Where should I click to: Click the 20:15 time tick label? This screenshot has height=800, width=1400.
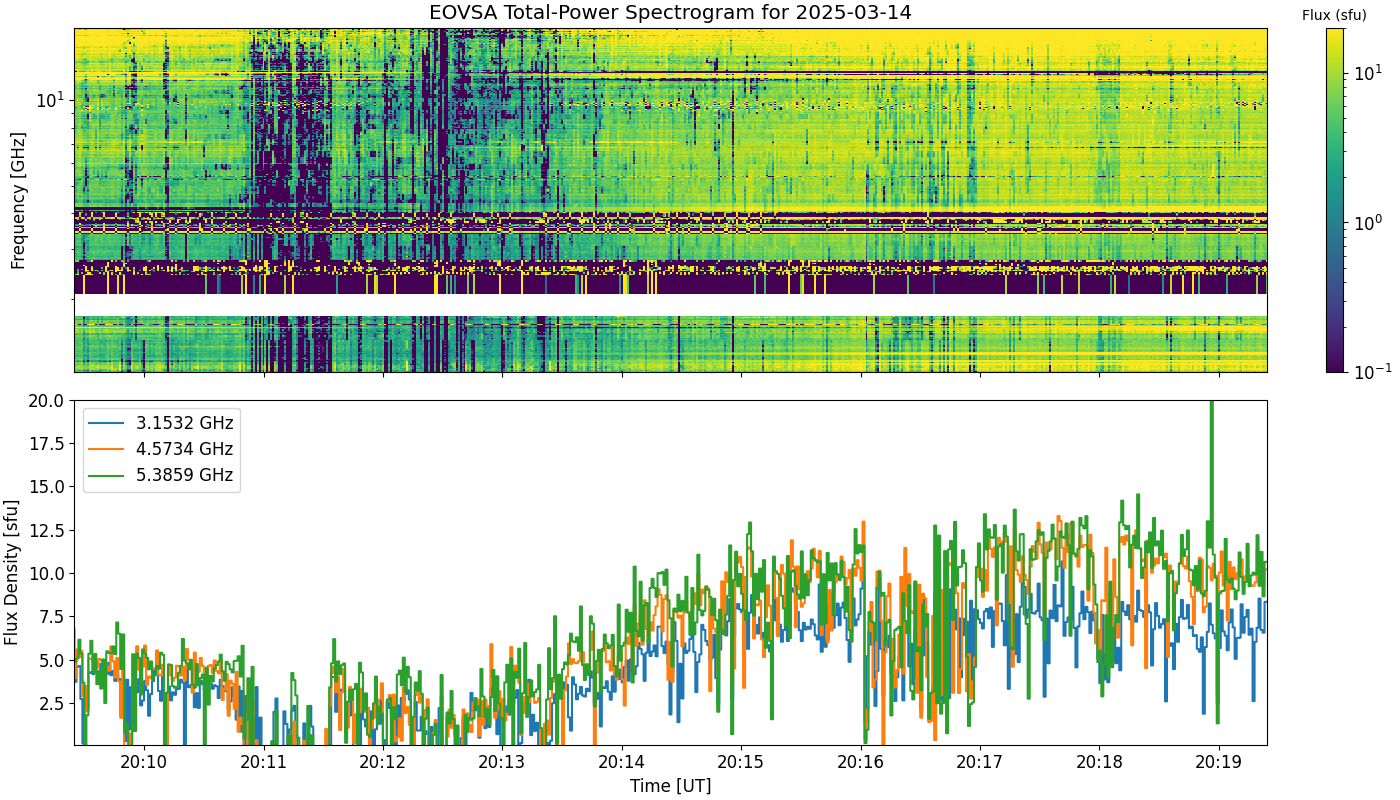(x=741, y=763)
